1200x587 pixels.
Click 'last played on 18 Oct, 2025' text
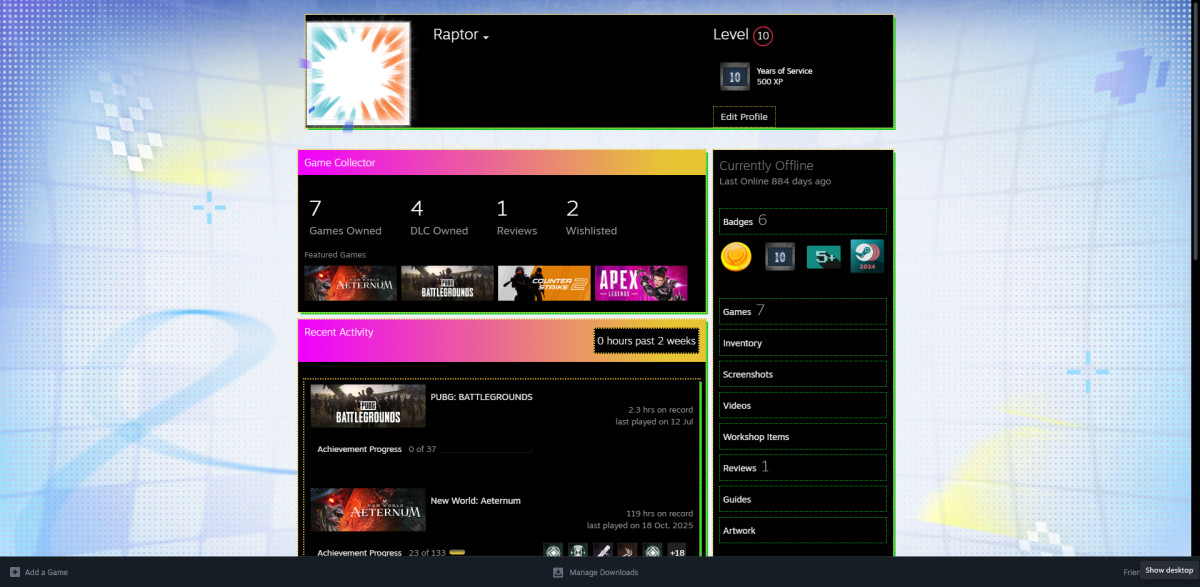click(x=640, y=525)
